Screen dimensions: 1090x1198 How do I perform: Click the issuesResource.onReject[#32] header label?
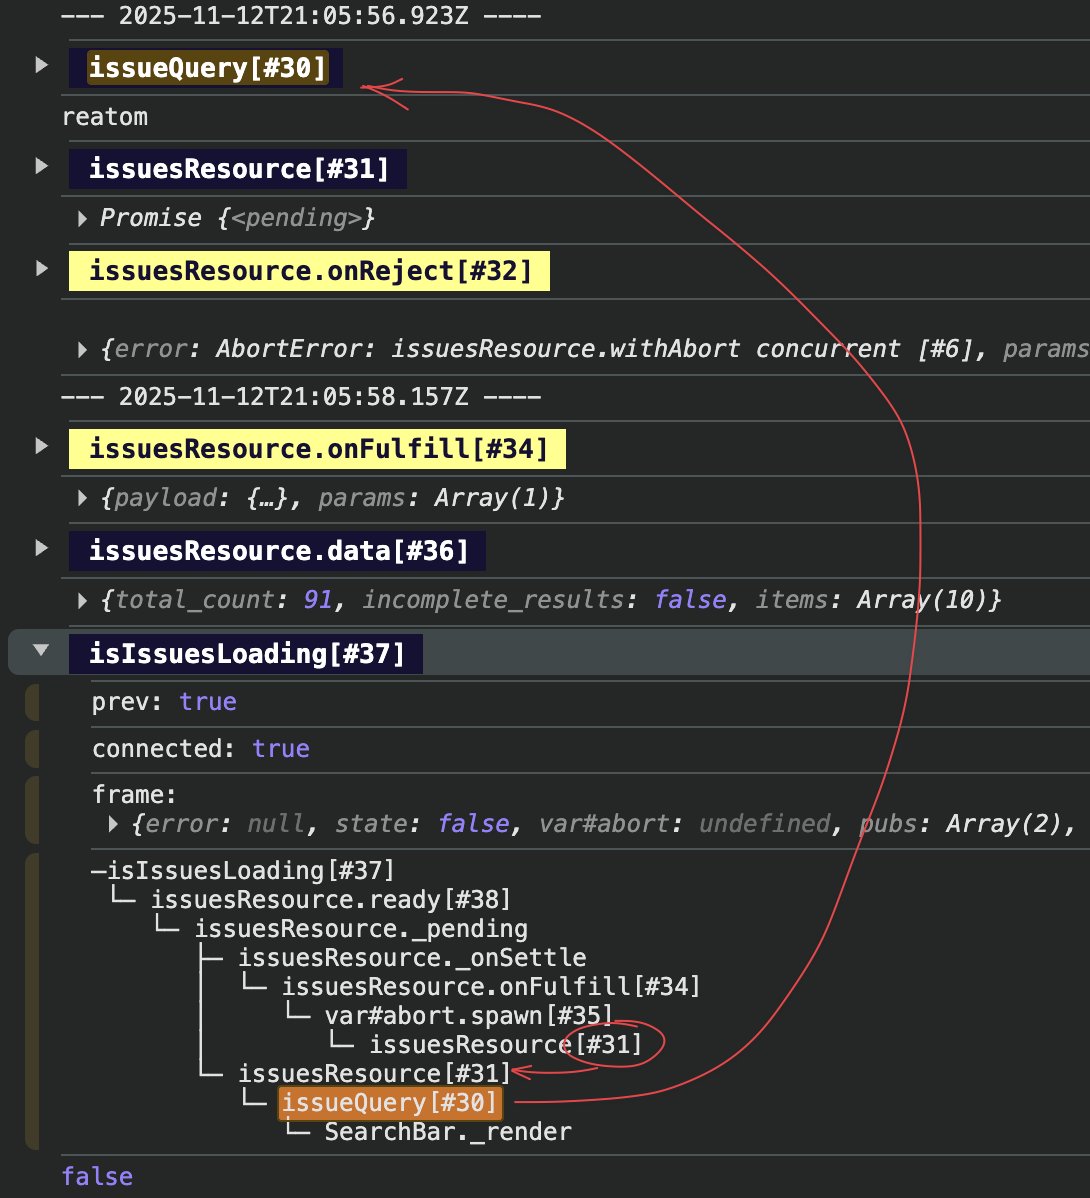(309, 271)
